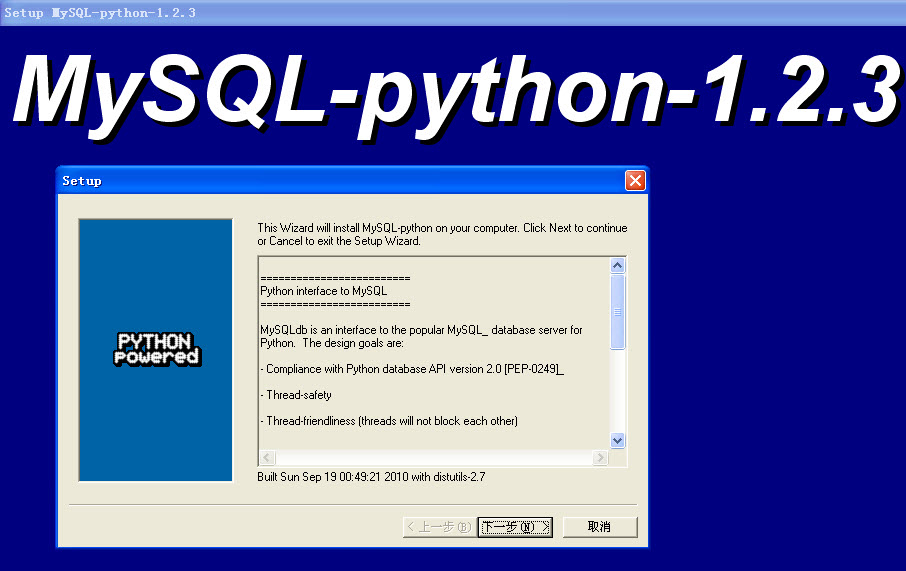Click the 'Python interface to MySQL' heading line
The image size is (906, 571).
click(x=323, y=291)
